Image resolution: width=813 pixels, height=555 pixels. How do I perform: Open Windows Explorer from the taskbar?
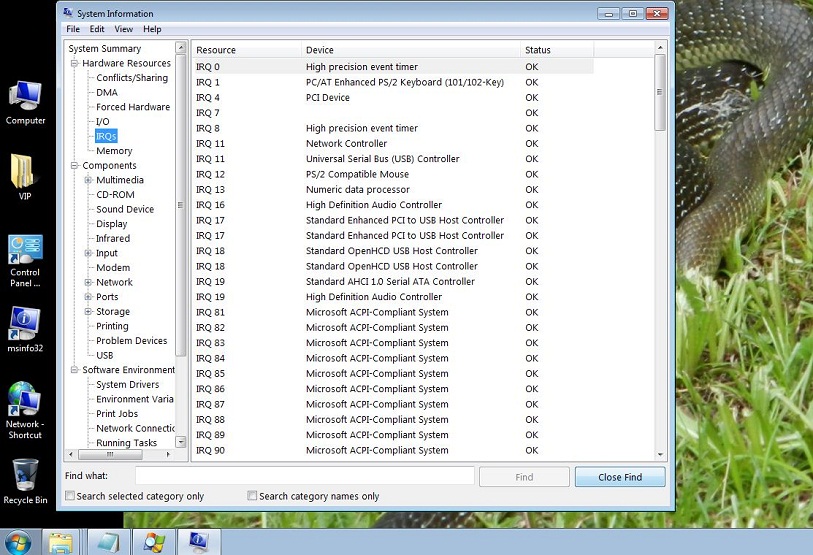point(61,543)
